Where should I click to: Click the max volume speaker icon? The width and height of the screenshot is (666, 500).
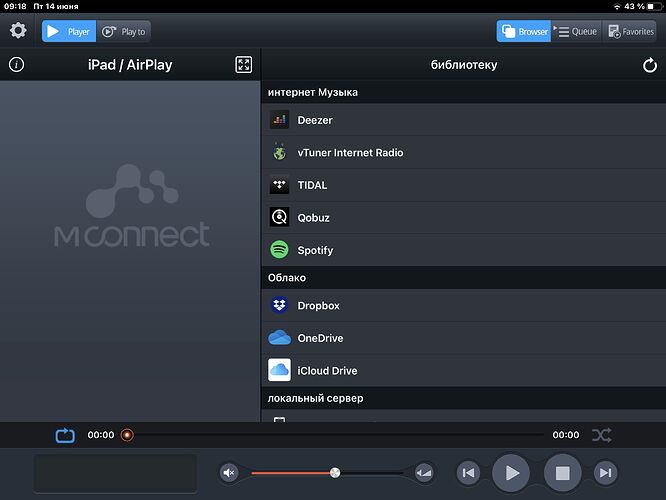[x=424, y=472]
